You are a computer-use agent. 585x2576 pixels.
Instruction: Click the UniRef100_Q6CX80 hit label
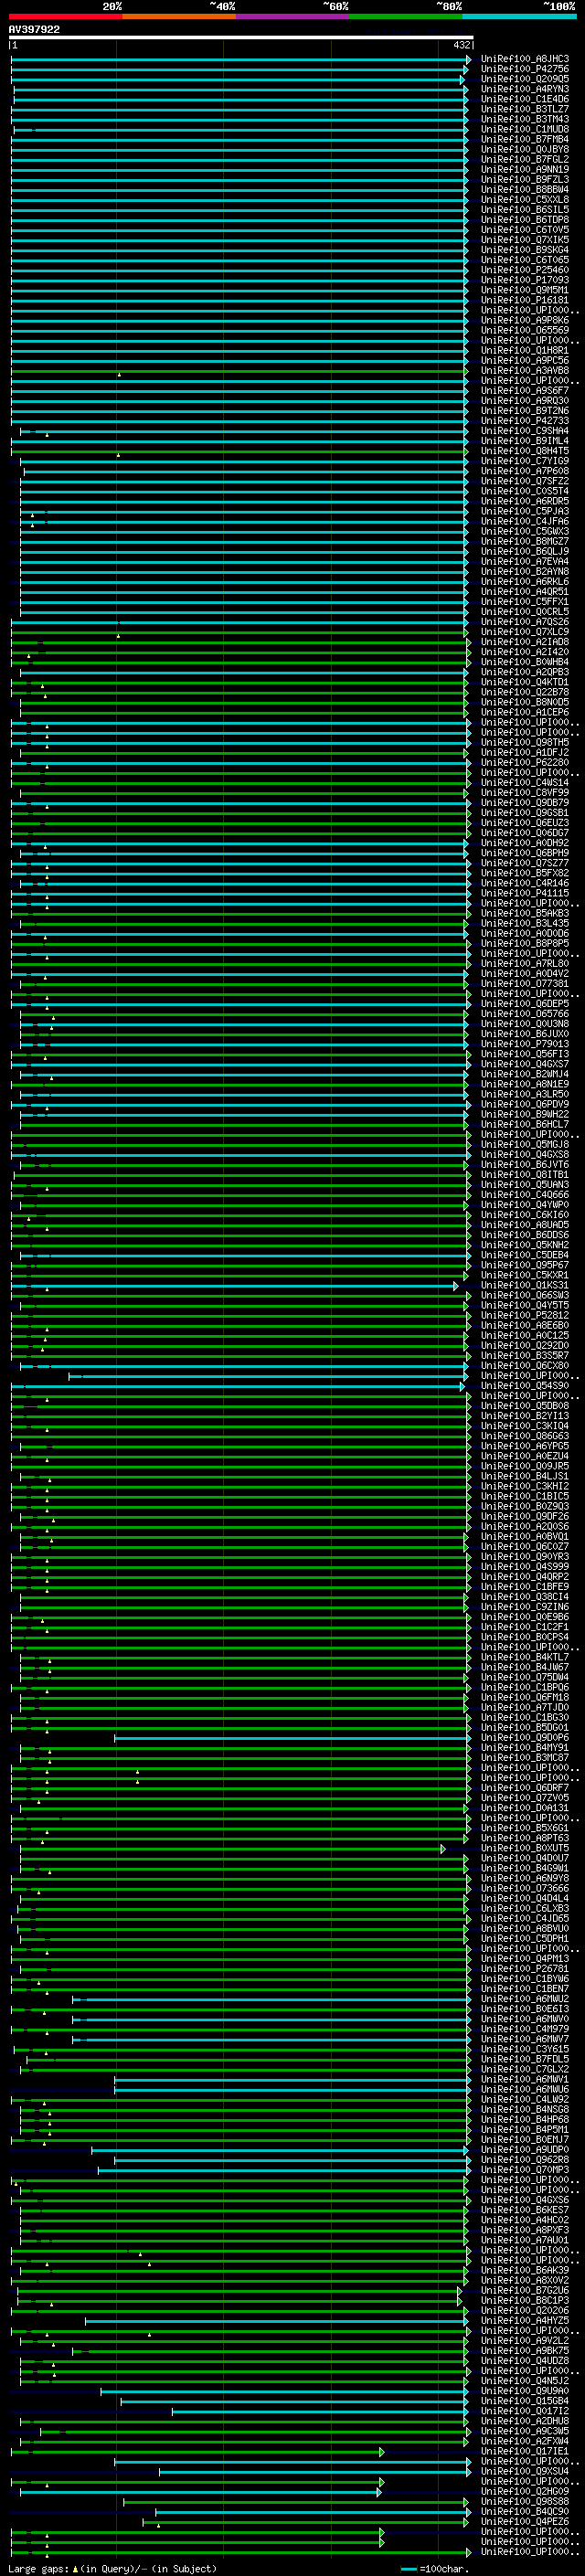pos(524,1366)
